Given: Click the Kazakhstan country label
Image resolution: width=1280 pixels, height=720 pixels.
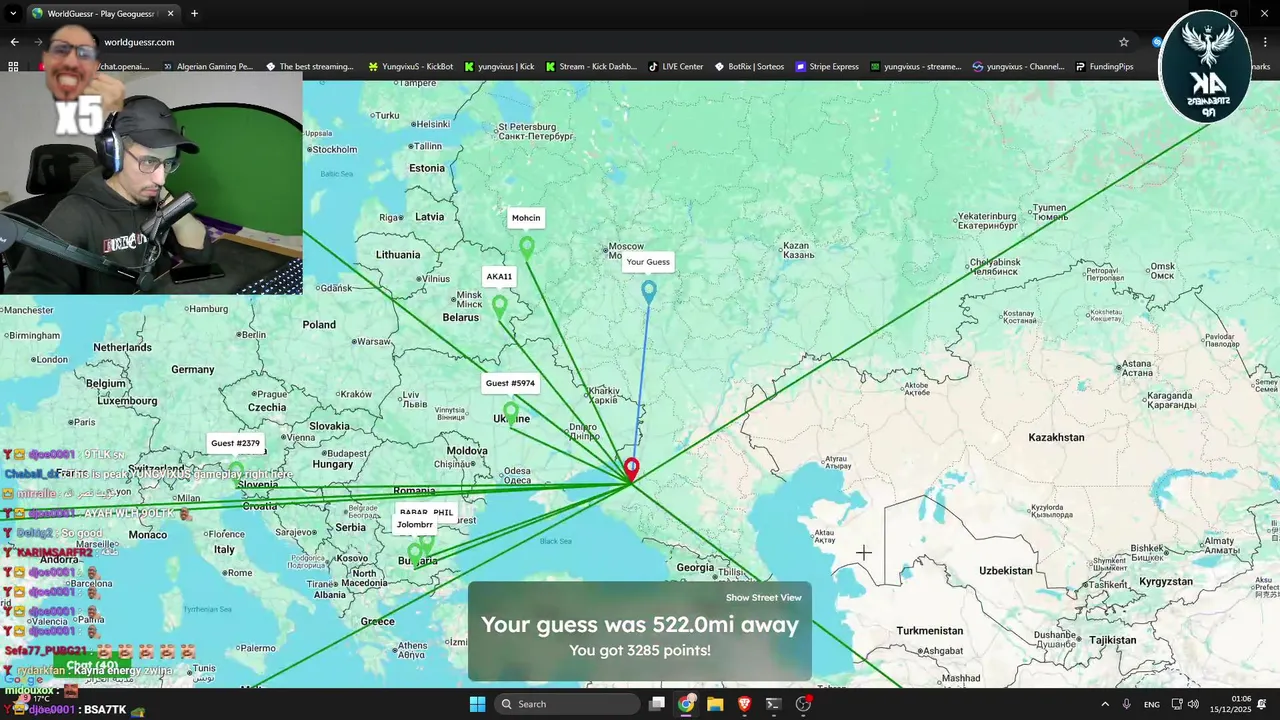Looking at the screenshot, I should [1056, 437].
